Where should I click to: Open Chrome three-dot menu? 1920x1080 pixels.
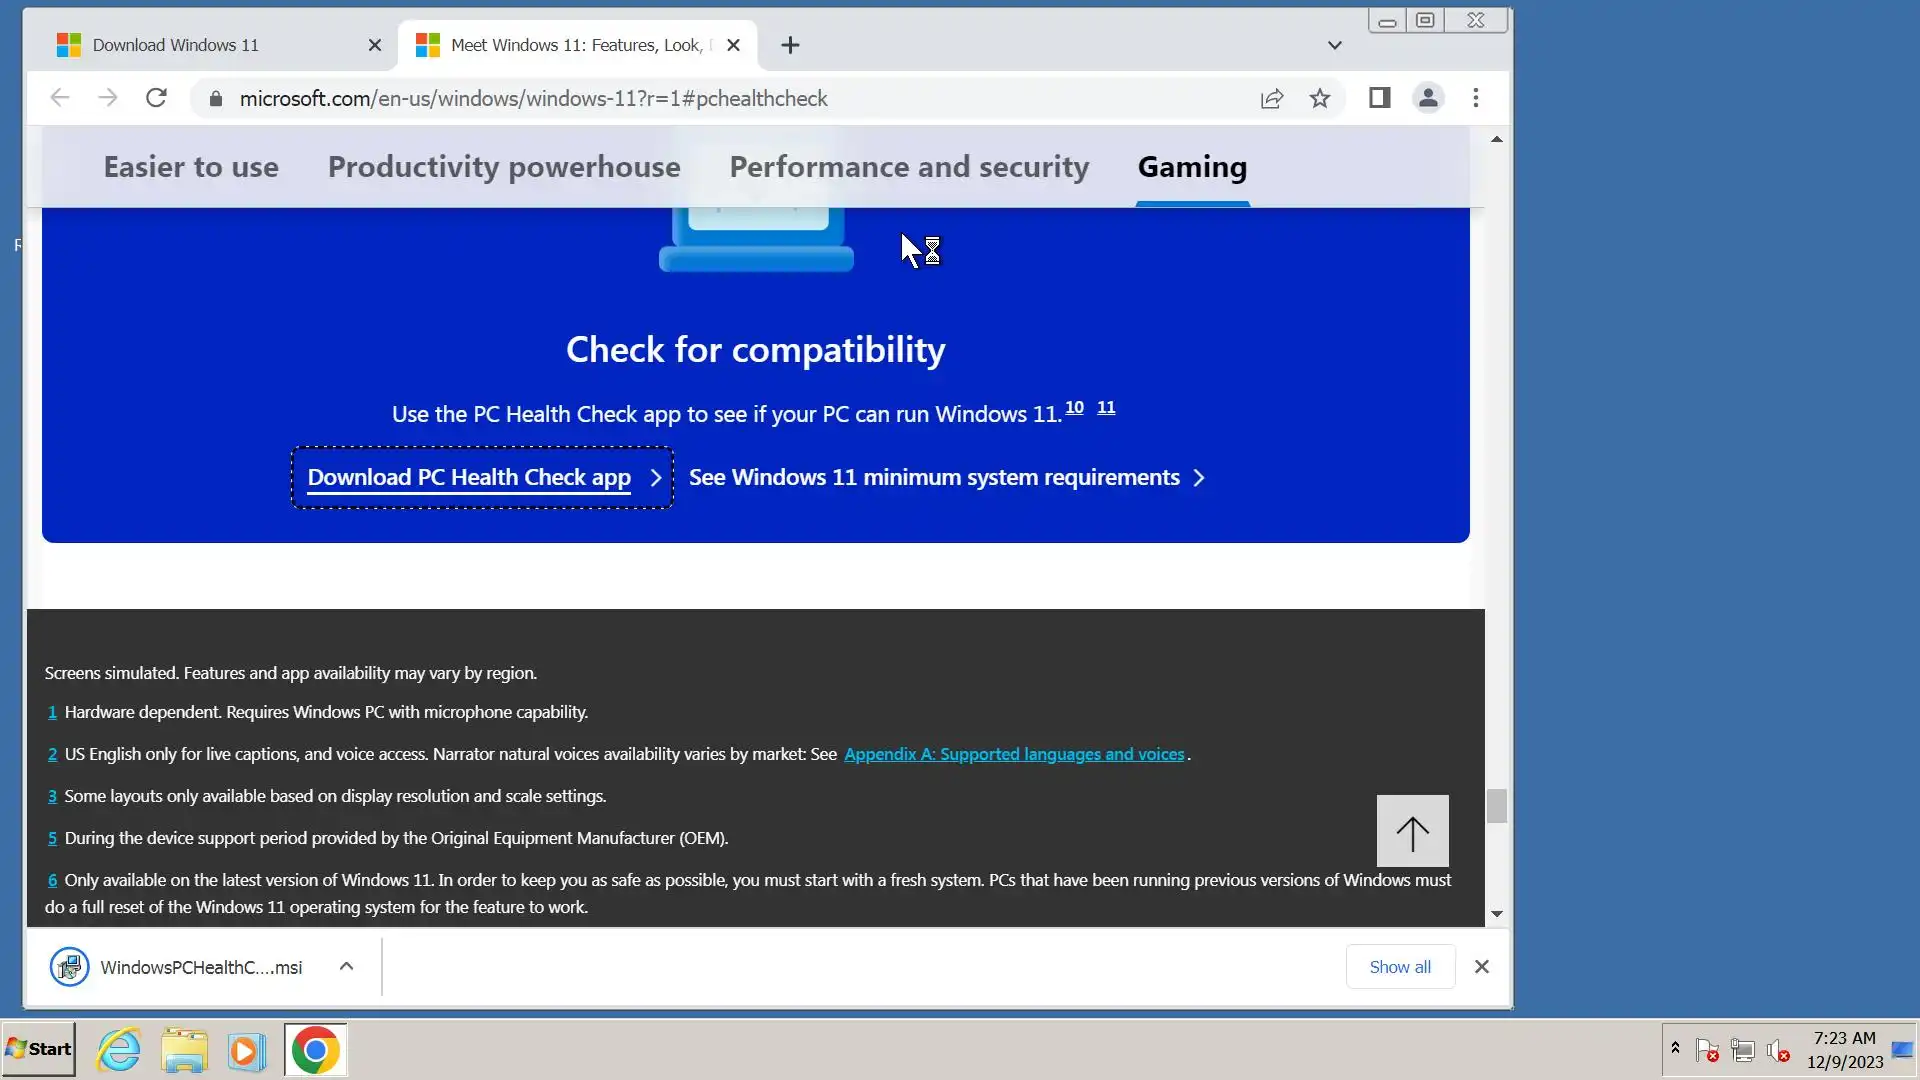[x=1476, y=98]
